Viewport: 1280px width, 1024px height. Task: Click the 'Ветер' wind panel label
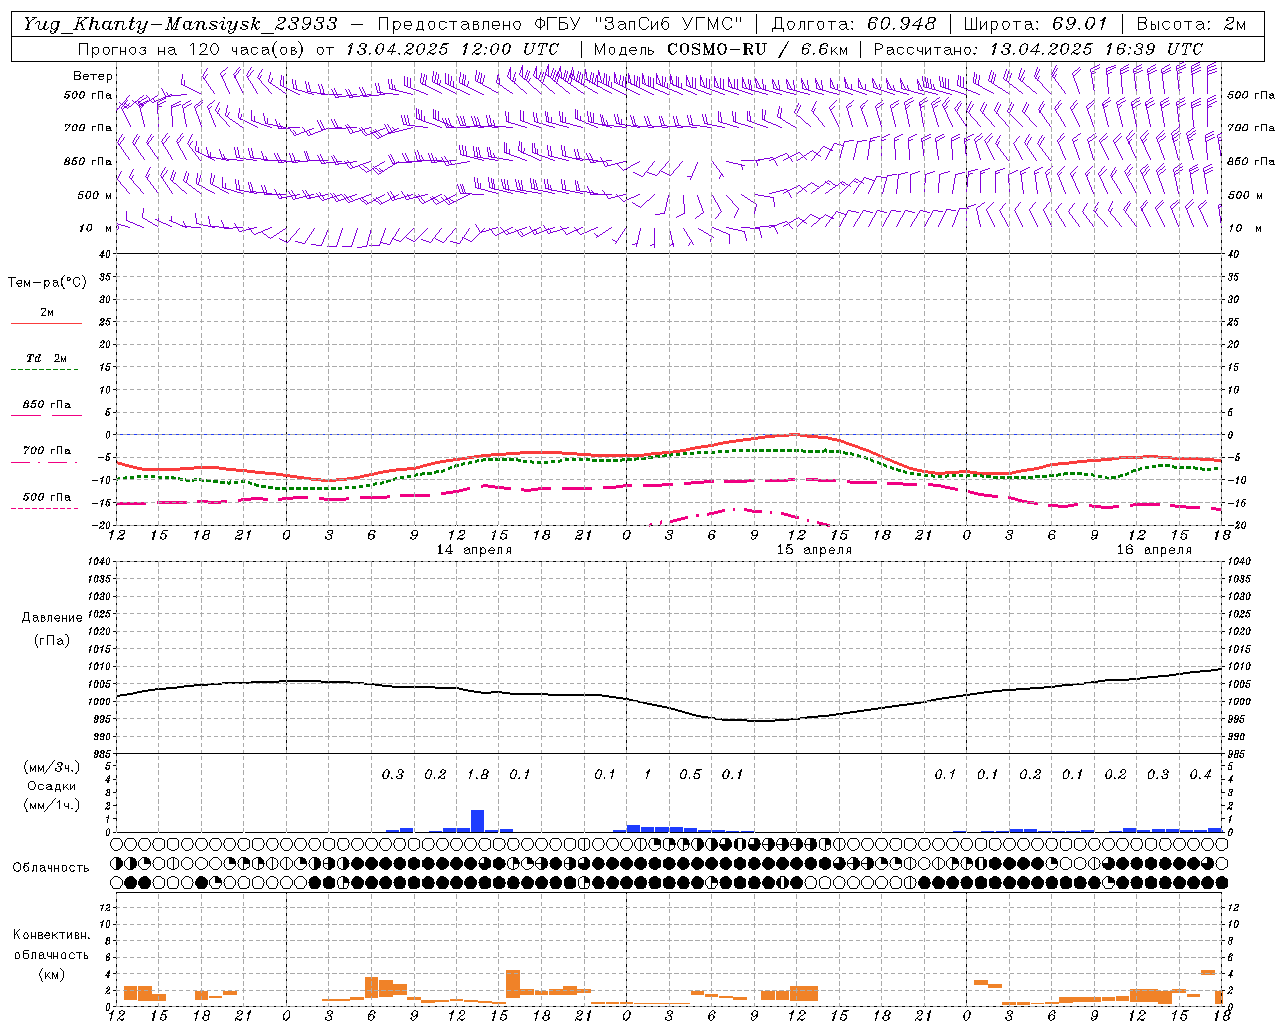(93, 76)
